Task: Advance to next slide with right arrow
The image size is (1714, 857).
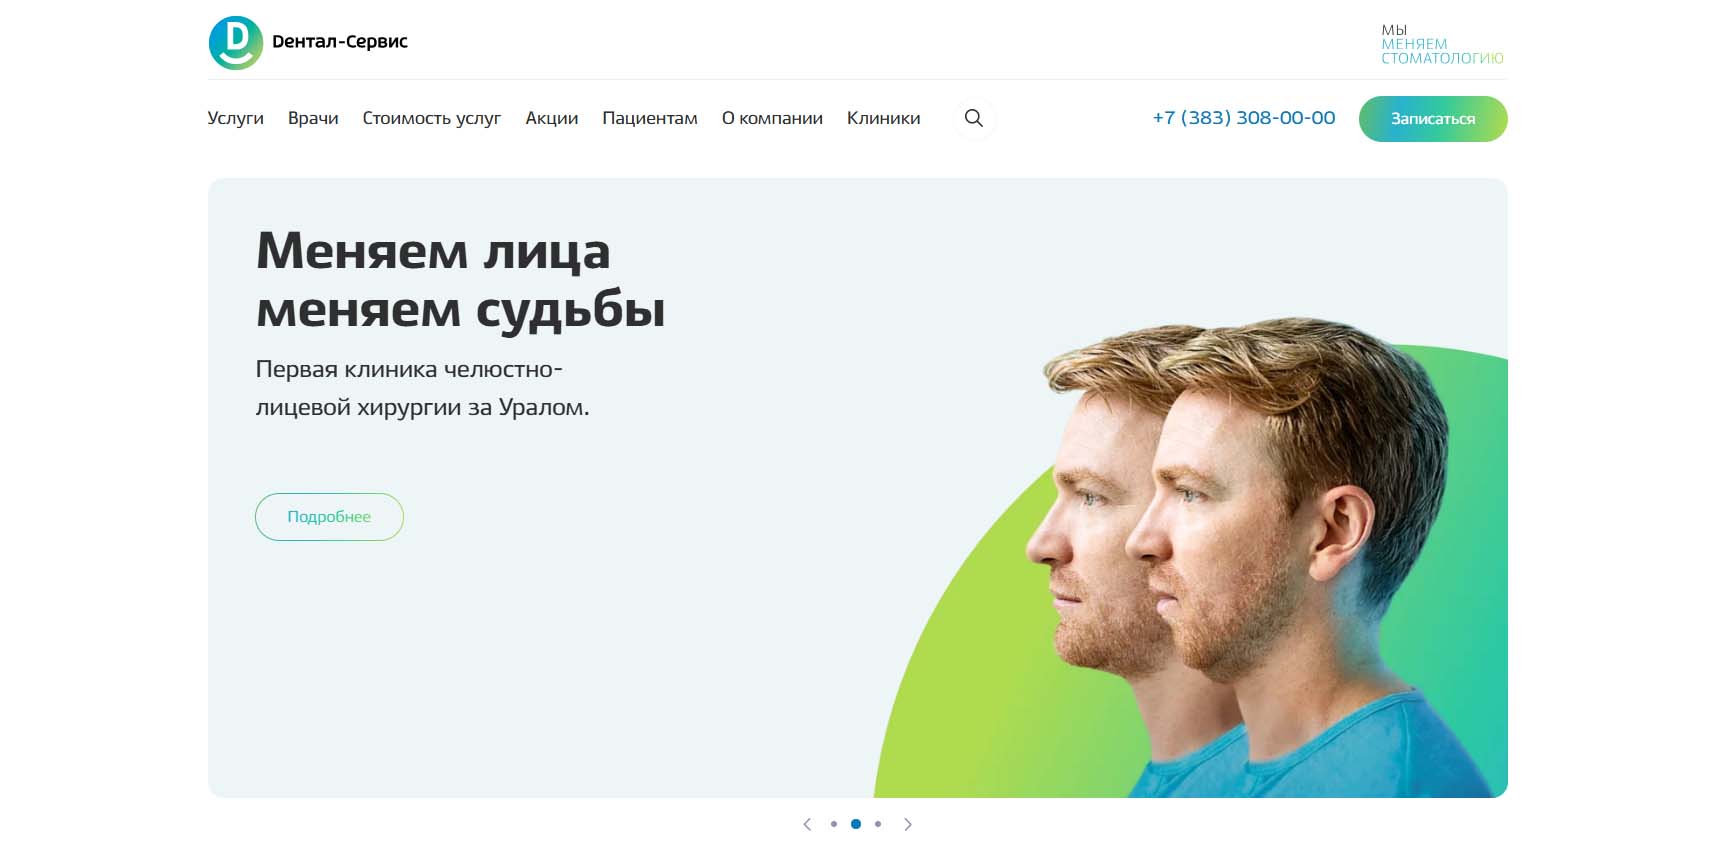Action: tap(908, 824)
